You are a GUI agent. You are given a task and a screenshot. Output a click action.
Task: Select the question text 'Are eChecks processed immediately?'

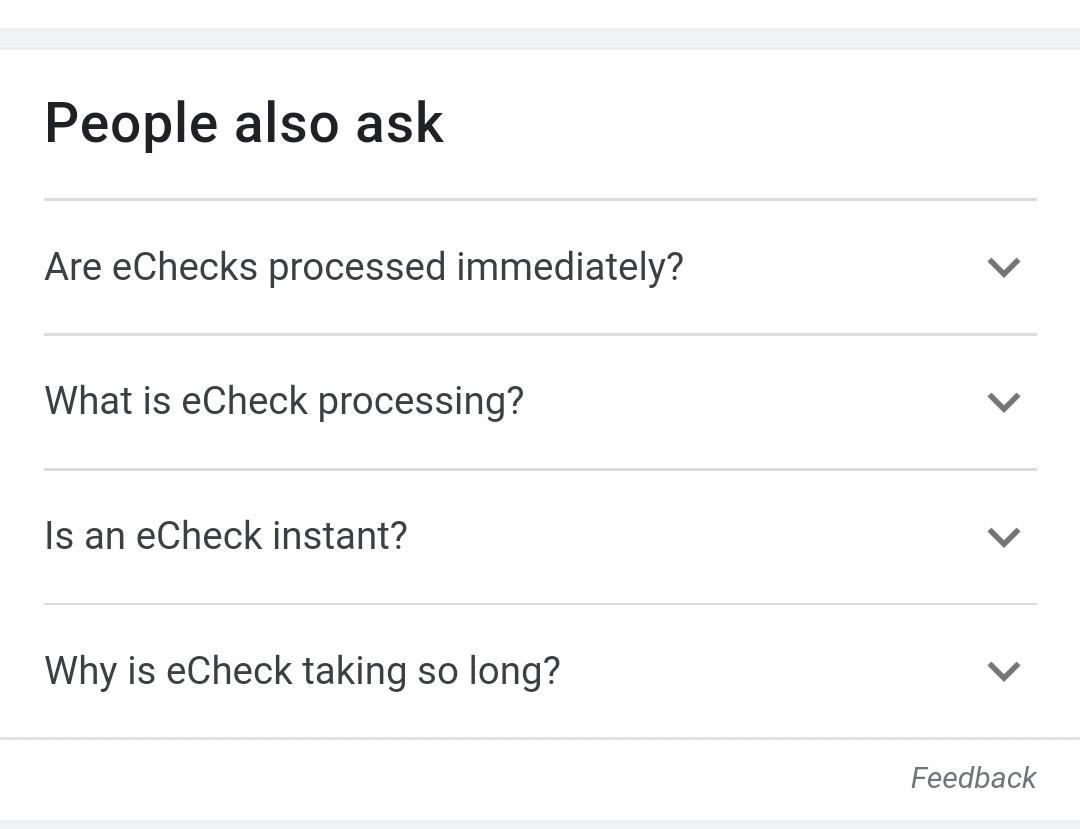pos(364,267)
